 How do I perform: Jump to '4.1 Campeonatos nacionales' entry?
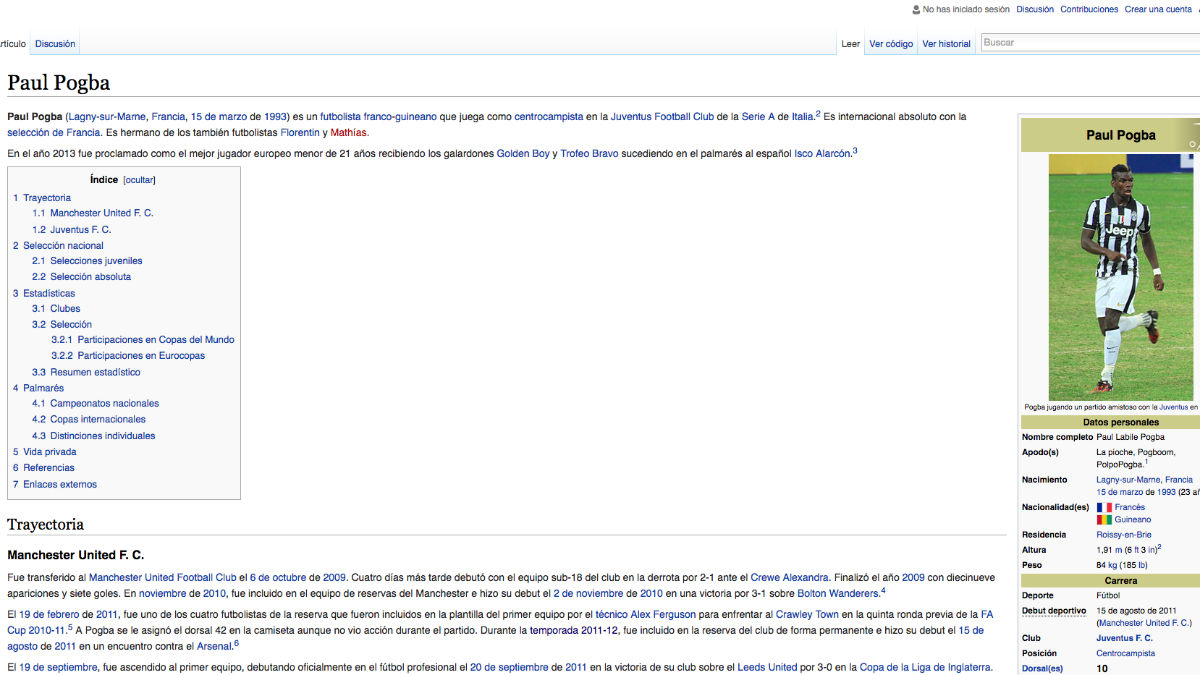pyautogui.click(x=95, y=404)
